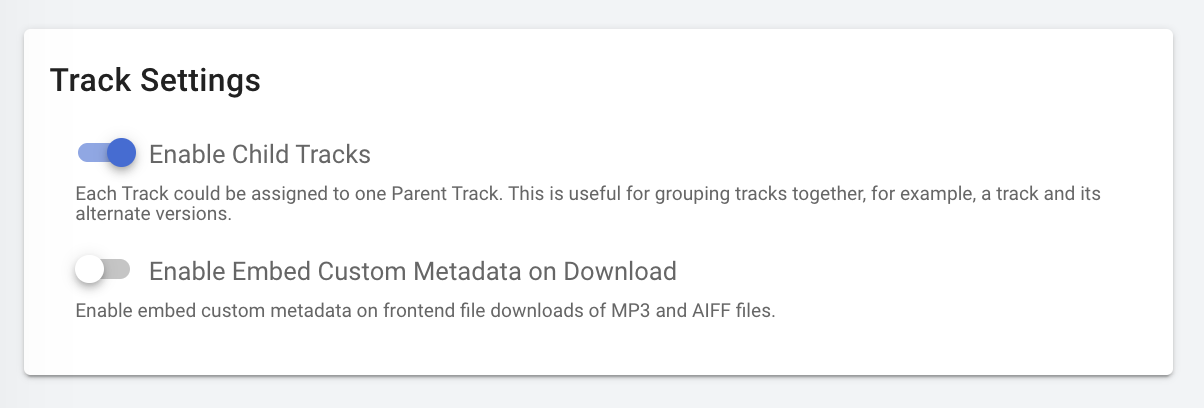Click the white knob of Embed Metadata switch
This screenshot has width=1204, height=408.
(90, 269)
